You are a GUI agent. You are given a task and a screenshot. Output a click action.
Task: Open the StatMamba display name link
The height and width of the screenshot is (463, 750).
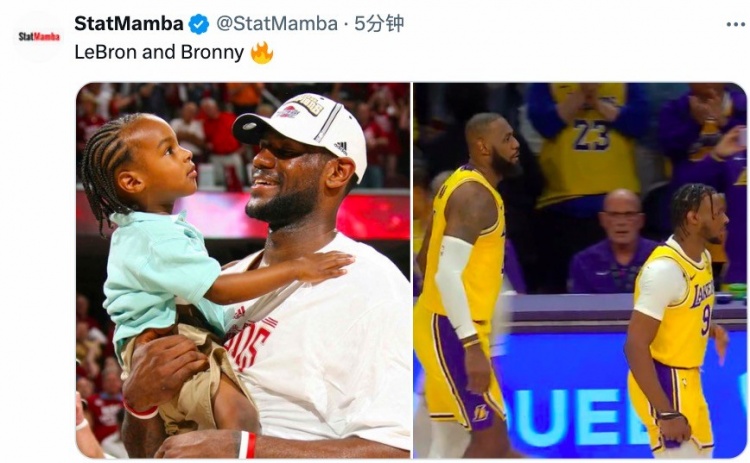(129, 24)
